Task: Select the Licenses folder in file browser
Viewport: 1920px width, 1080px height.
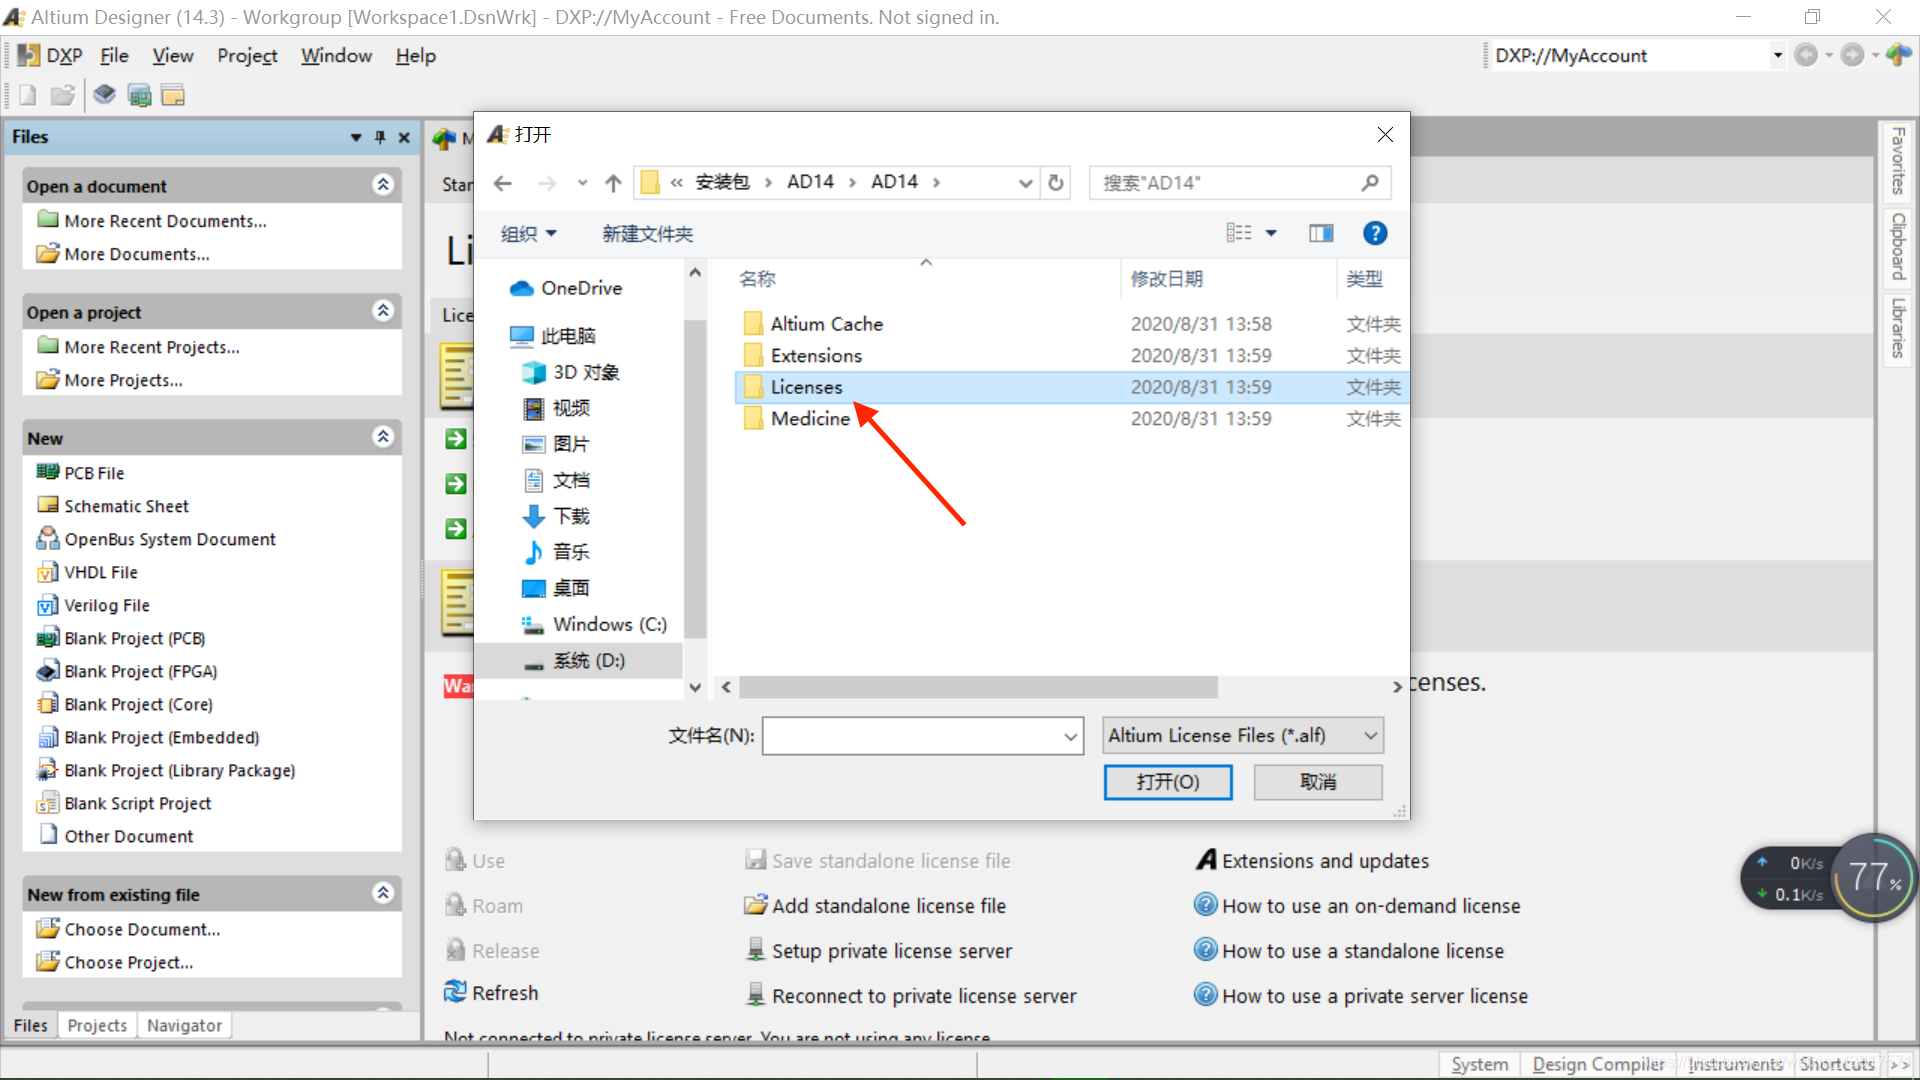Action: coord(807,386)
